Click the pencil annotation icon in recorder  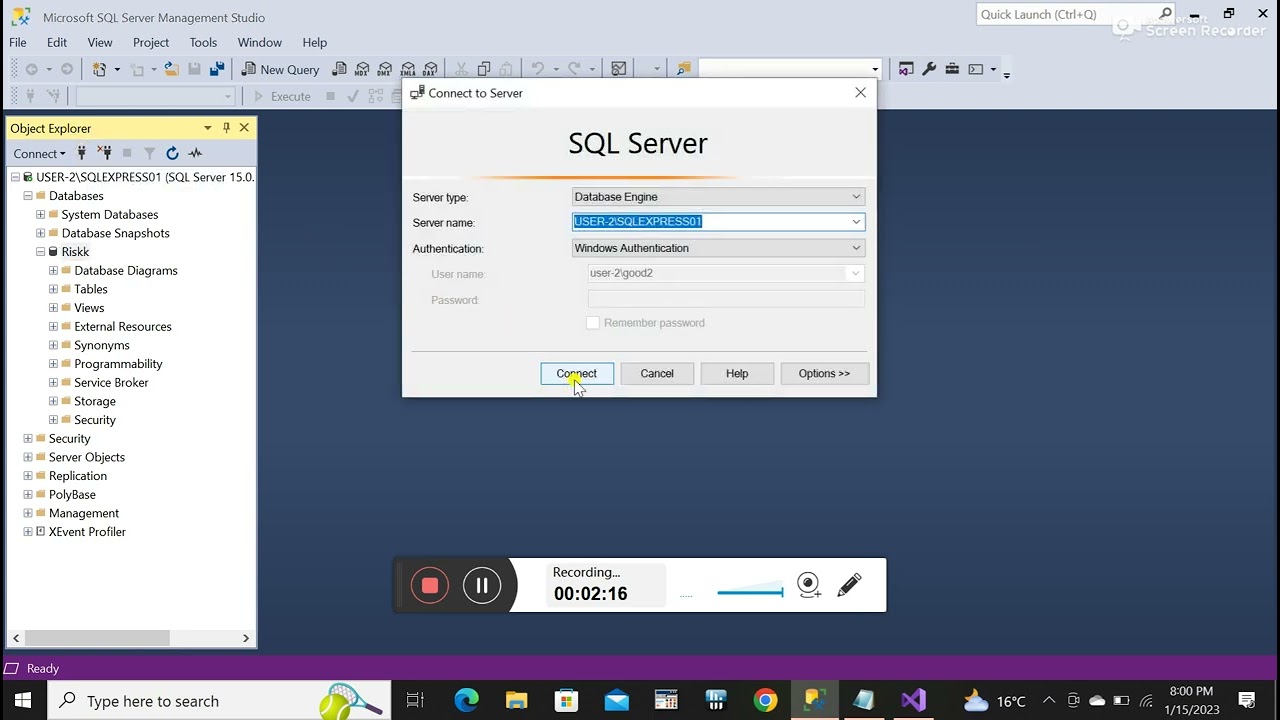tap(849, 585)
